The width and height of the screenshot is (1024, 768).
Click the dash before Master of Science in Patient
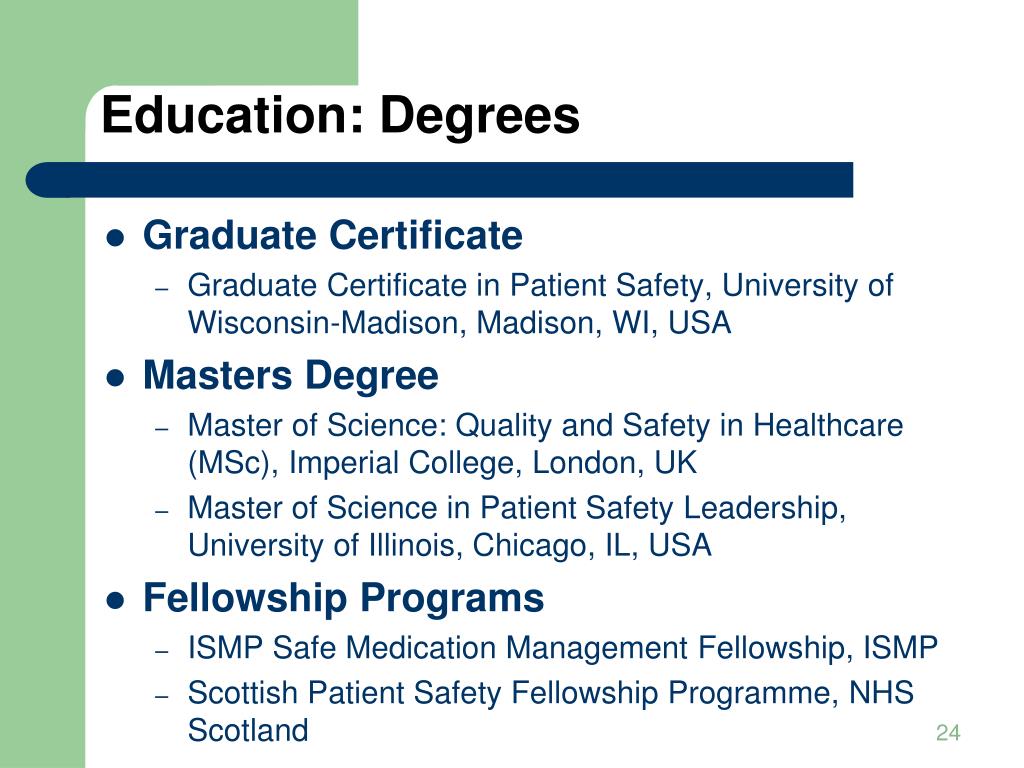point(162,511)
